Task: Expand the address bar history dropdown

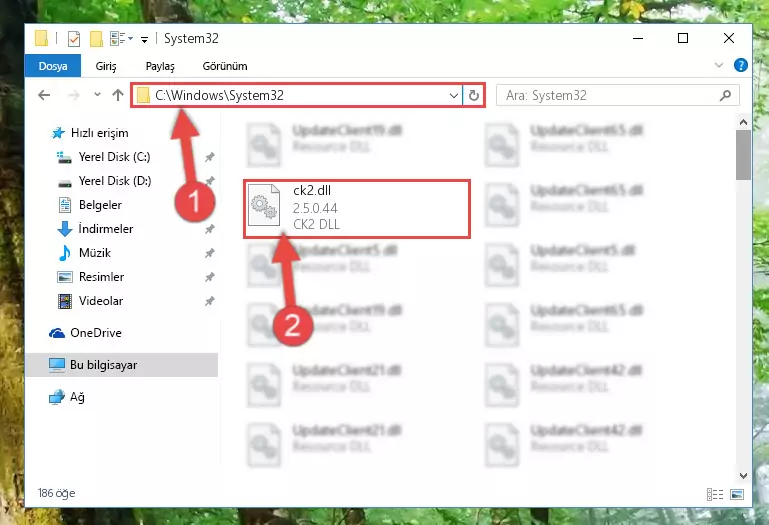Action: pyautogui.click(x=454, y=95)
